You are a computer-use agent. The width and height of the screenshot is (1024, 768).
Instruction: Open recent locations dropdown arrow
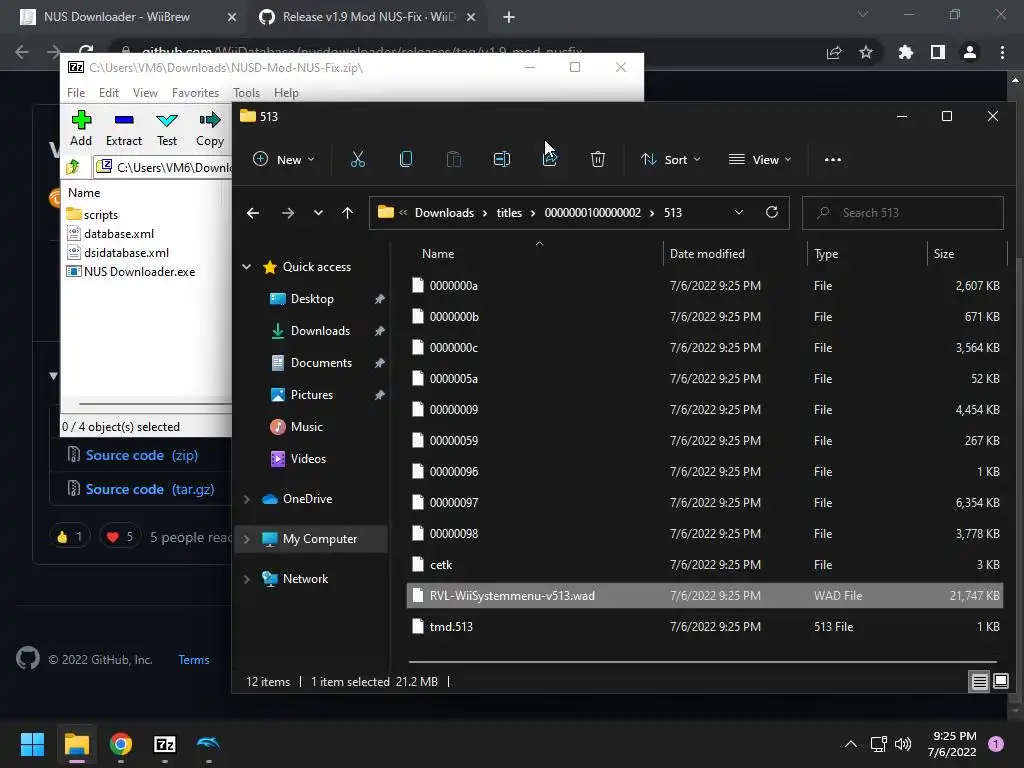click(x=318, y=213)
